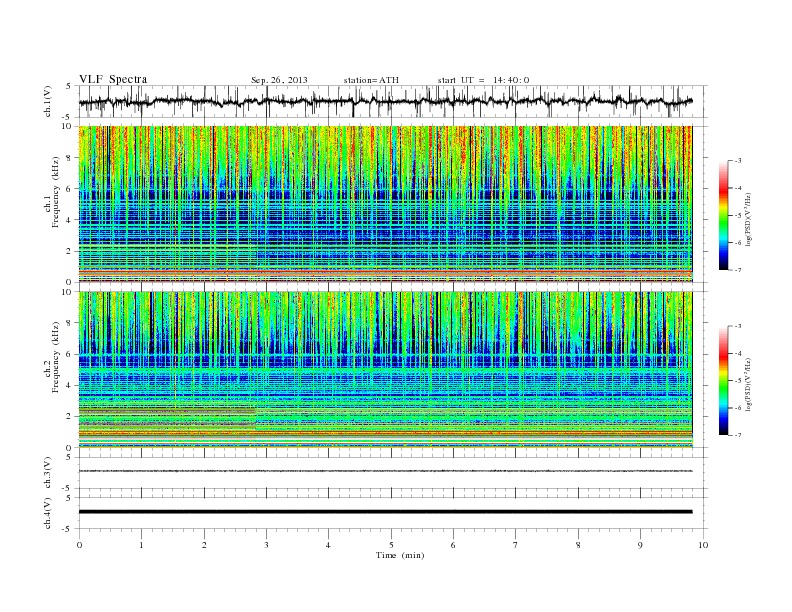Screen dimensions: 792x612
Task: Click the 'ch.1(V)' axis label
Action: click(x=48, y=102)
